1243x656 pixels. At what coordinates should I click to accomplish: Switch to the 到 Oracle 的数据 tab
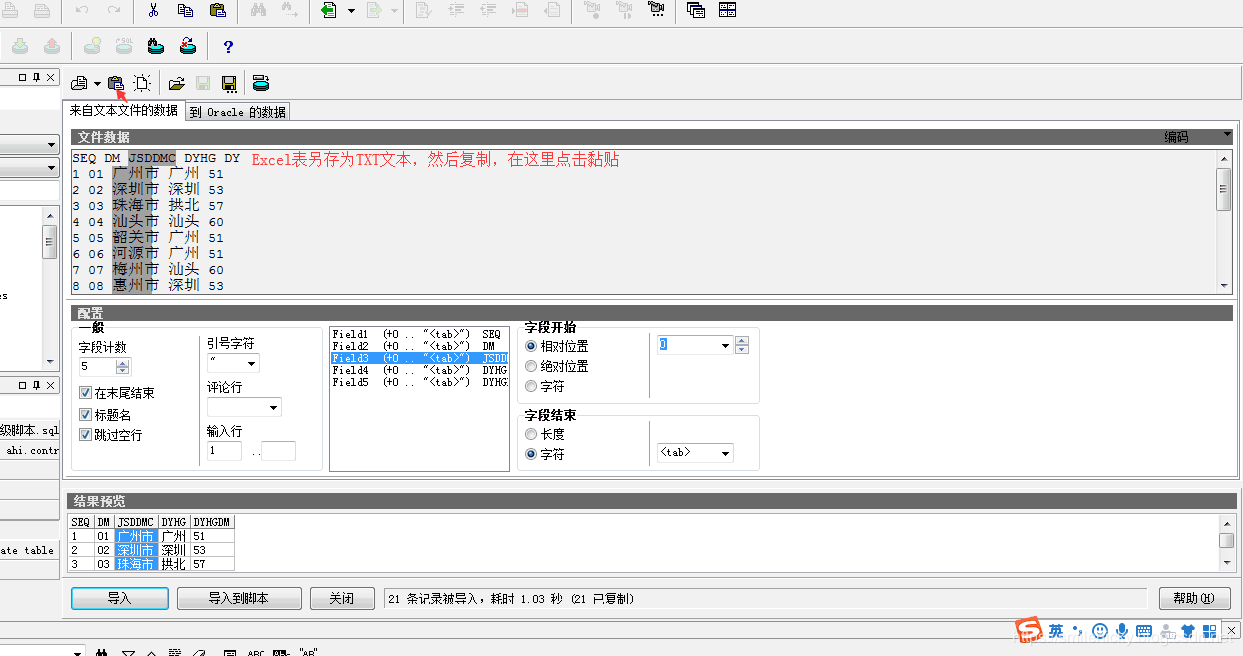(238, 112)
